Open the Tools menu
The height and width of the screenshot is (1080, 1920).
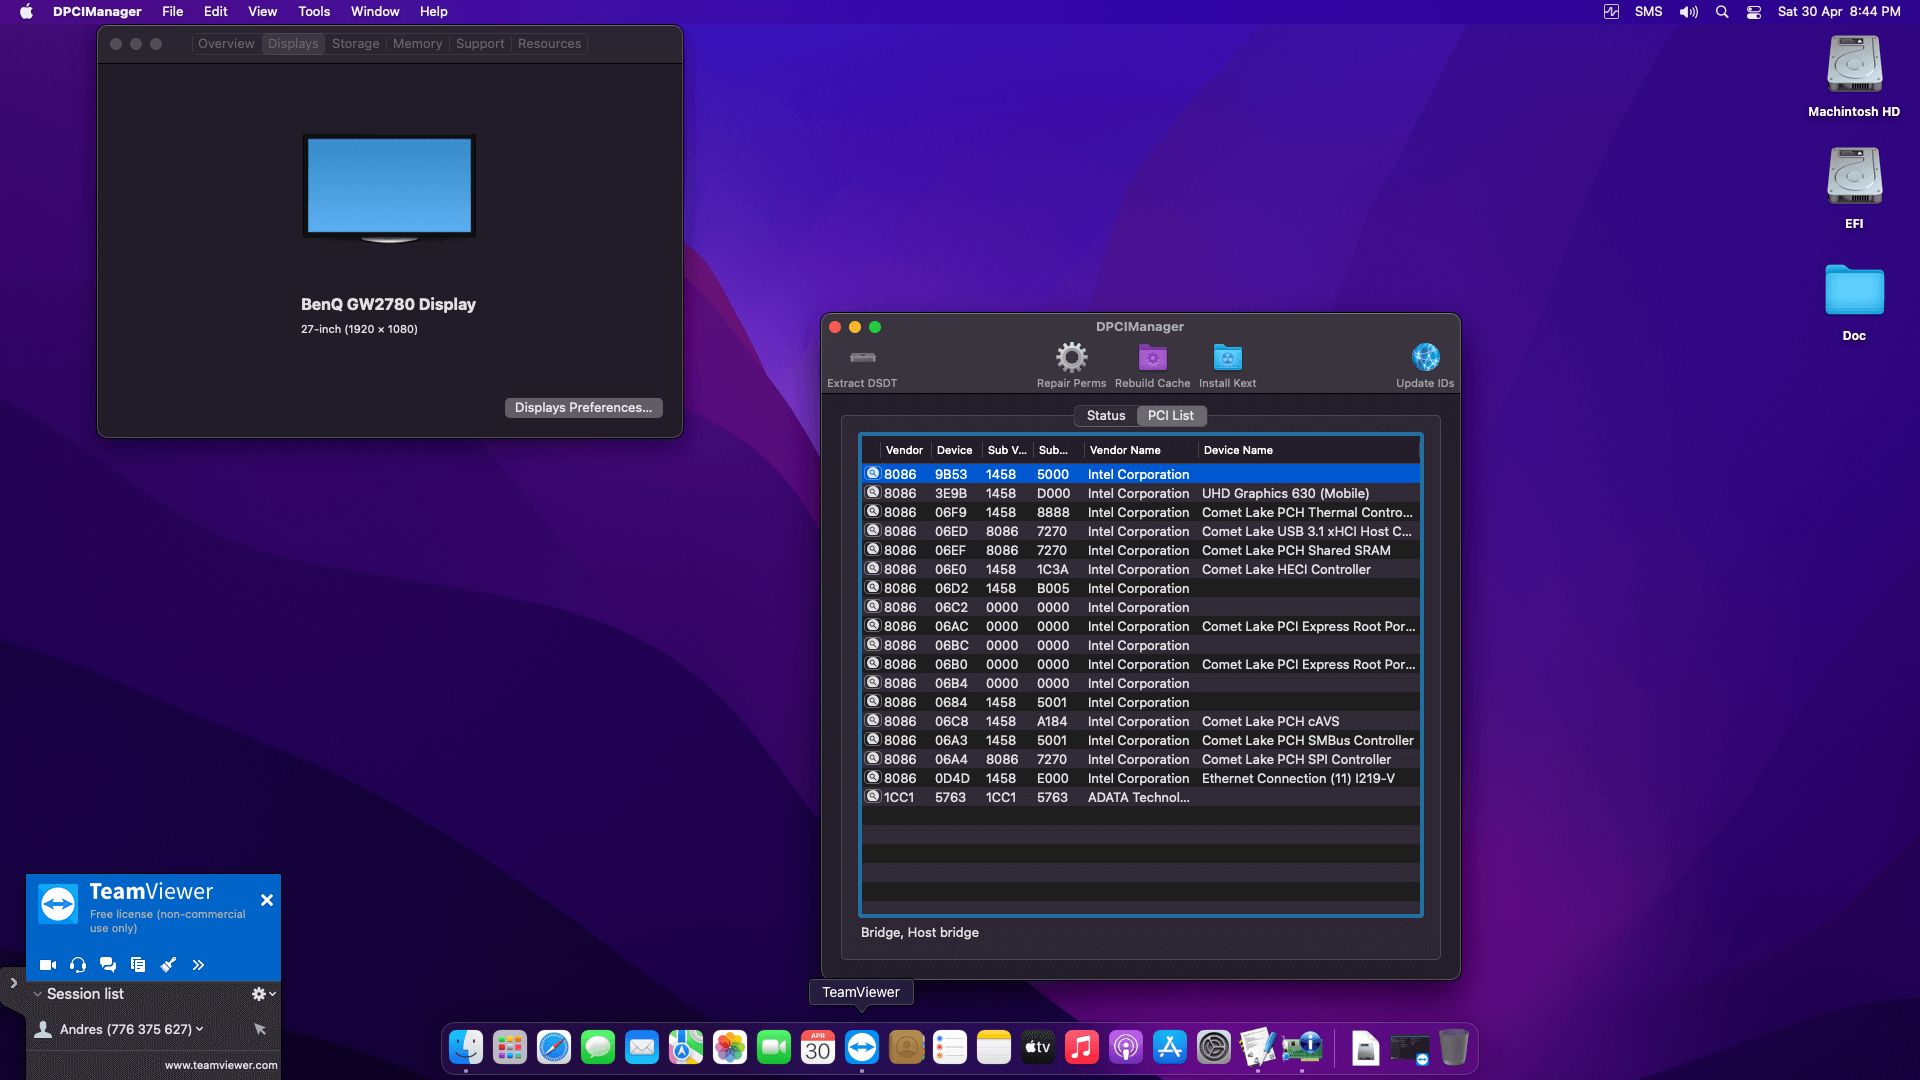tap(314, 12)
